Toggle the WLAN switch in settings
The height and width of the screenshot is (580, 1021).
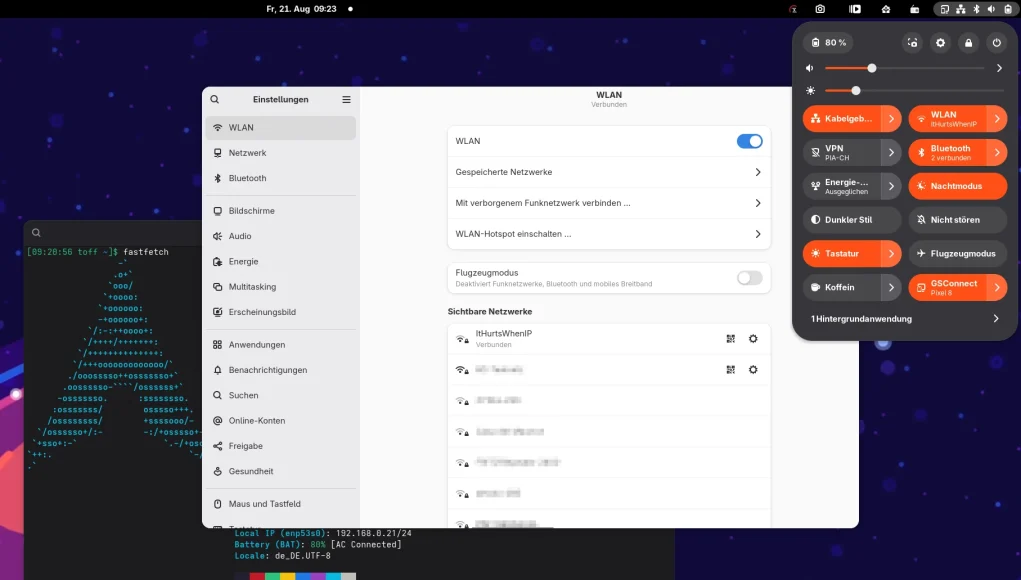point(749,141)
